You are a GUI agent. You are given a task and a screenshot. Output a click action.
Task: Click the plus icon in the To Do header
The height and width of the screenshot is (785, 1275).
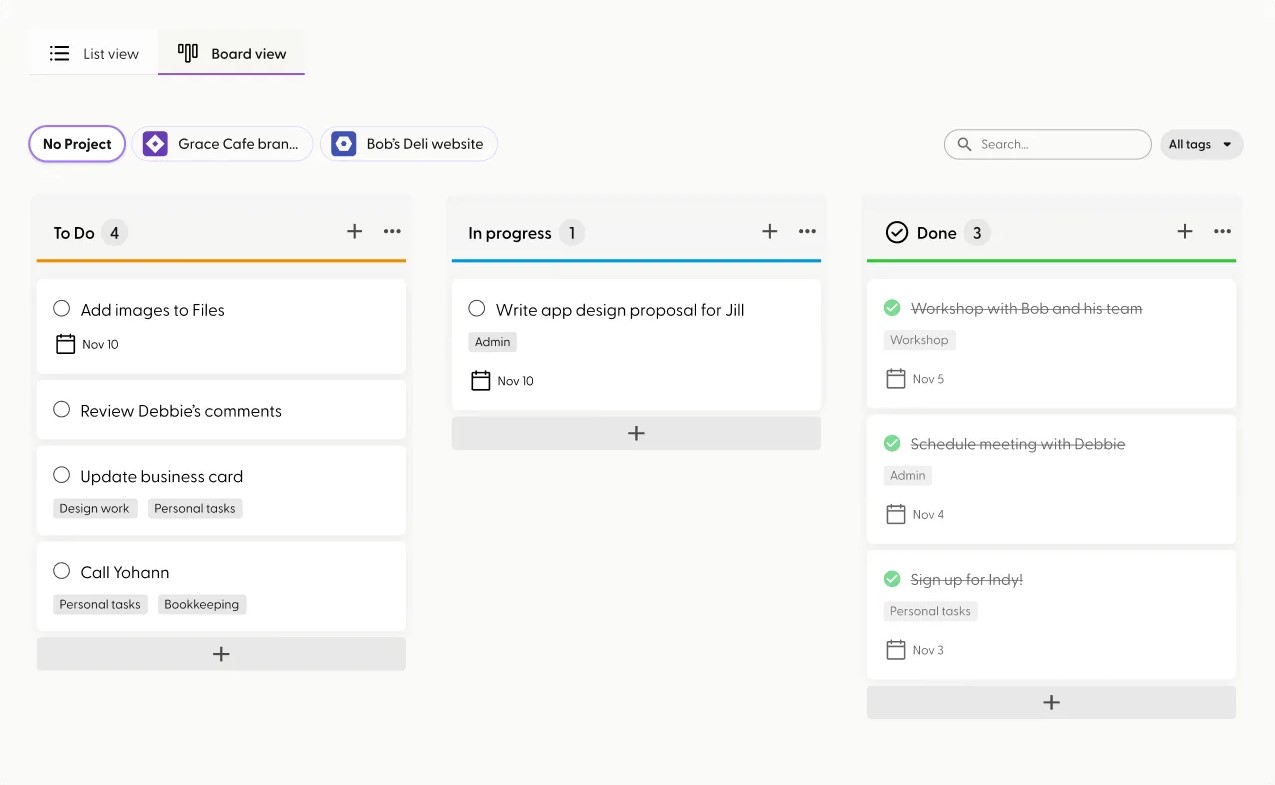coord(354,231)
